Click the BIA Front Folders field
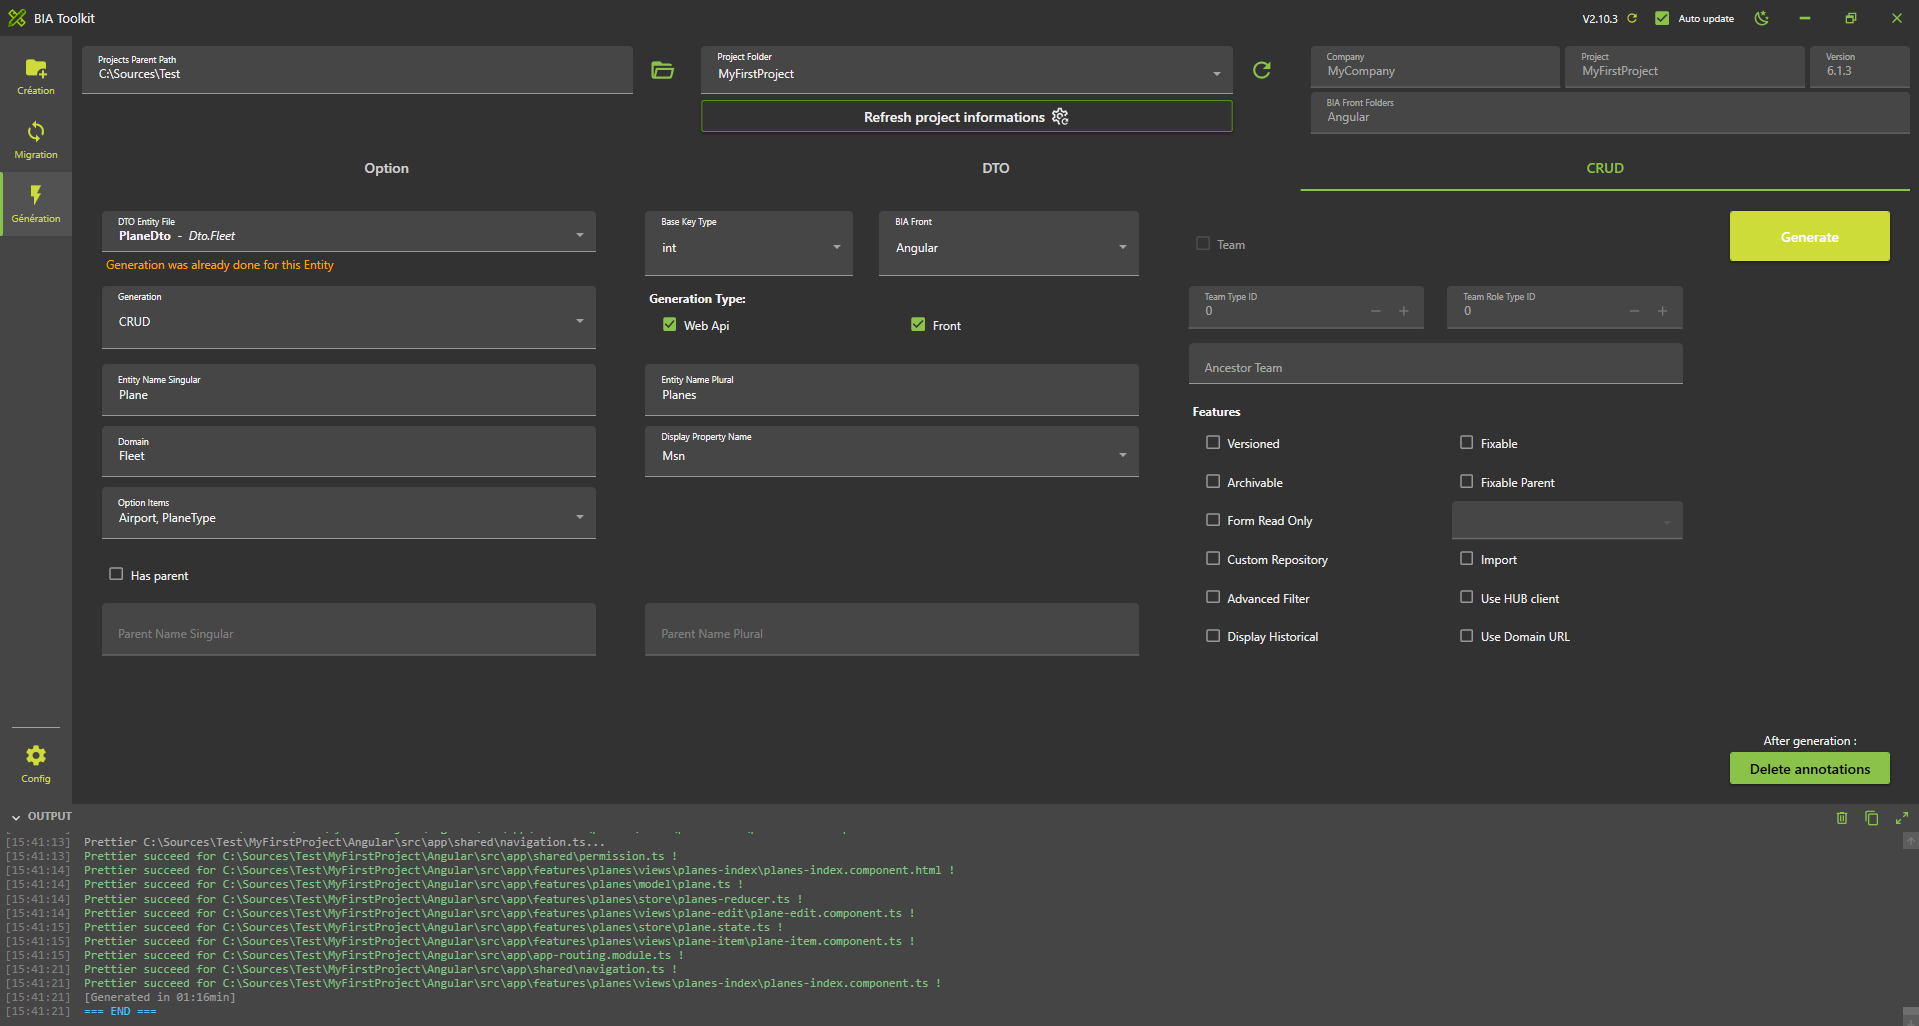1919x1026 pixels. 1610,113
